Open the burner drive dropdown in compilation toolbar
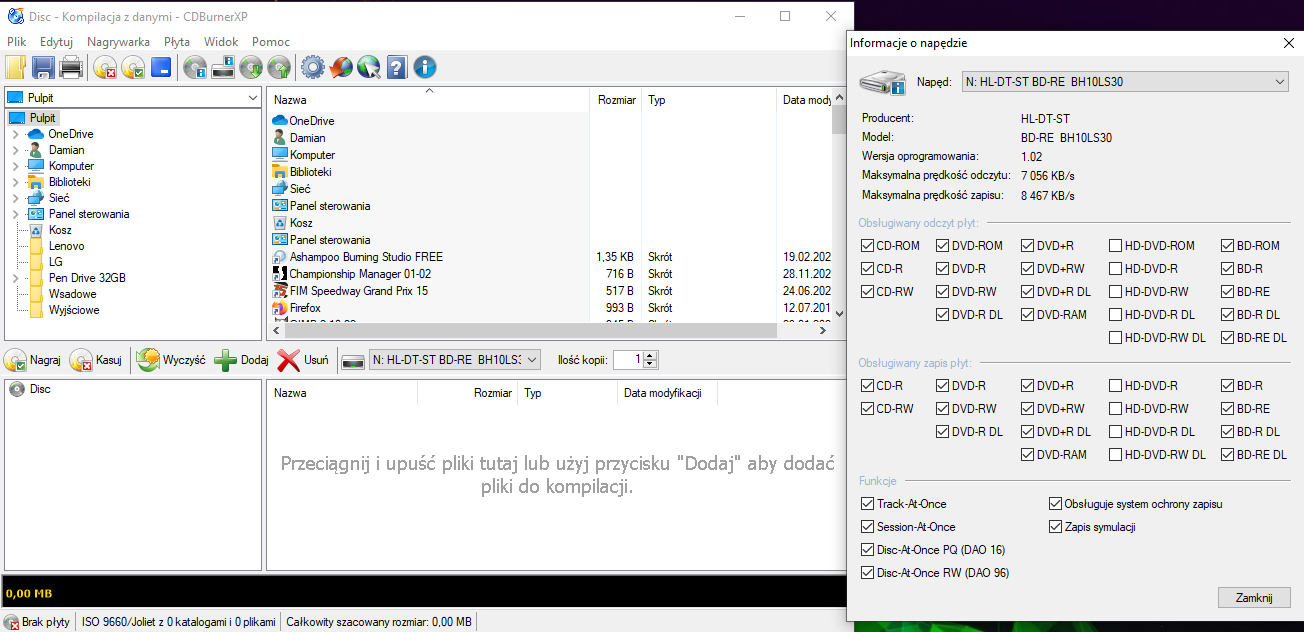This screenshot has height=632, width=1304. pyautogui.click(x=455, y=359)
